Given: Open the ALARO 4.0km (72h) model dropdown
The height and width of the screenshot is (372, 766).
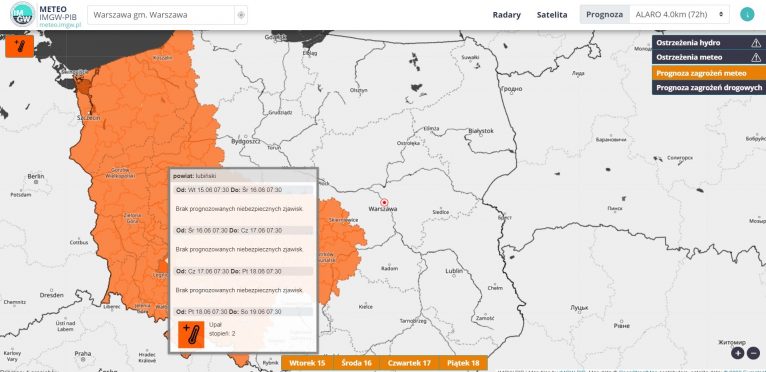Looking at the screenshot, I should coord(680,15).
